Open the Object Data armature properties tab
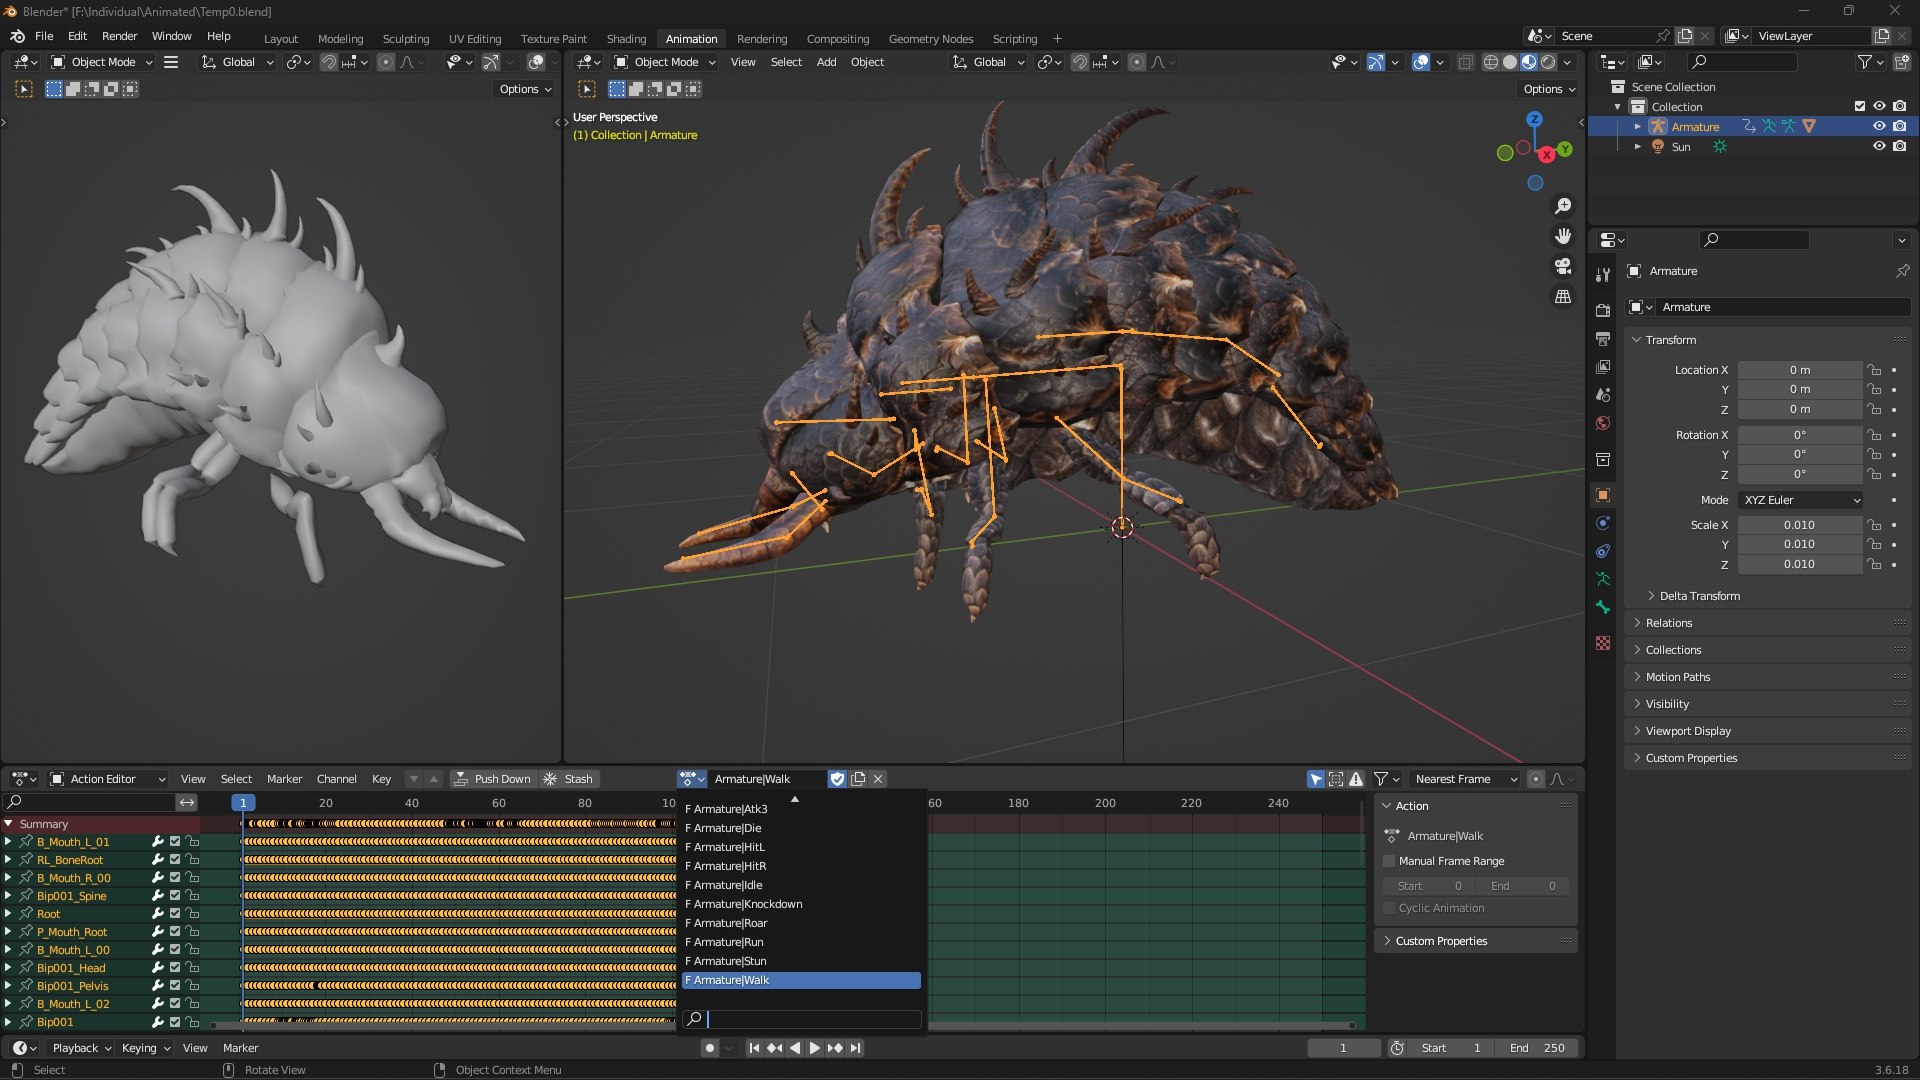The image size is (1920, 1080). [1603, 579]
